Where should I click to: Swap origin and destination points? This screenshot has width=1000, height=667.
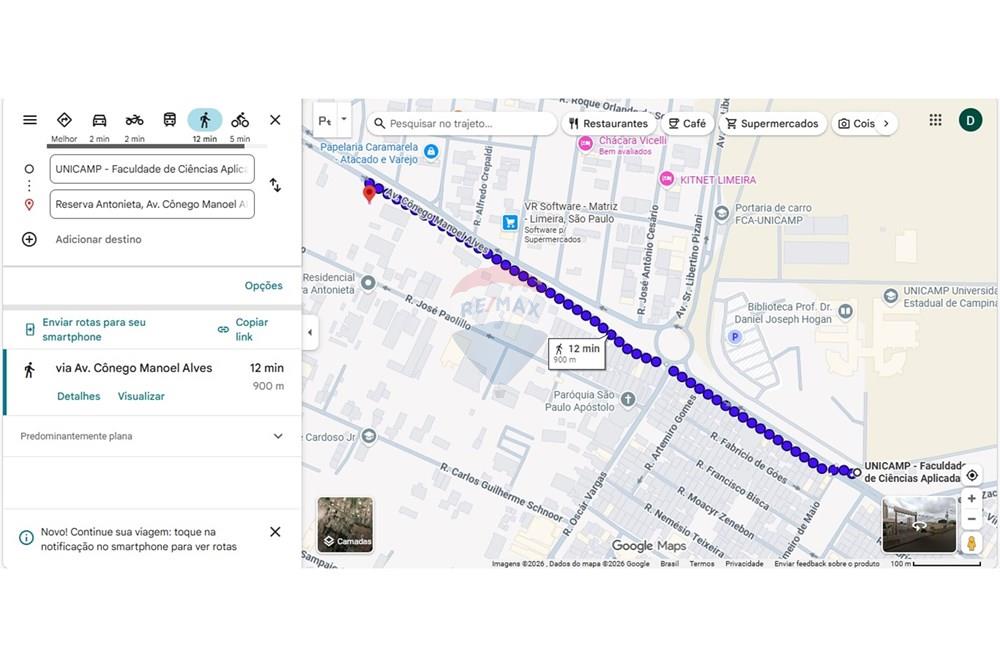pyautogui.click(x=275, y=186)
